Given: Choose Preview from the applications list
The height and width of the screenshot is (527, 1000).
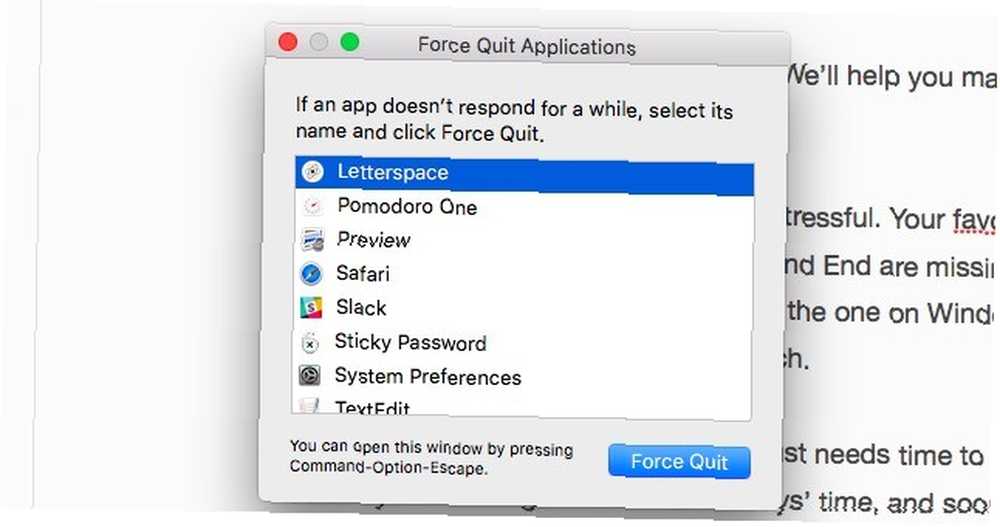Looking at the screenshot, I should click(524, 241).
